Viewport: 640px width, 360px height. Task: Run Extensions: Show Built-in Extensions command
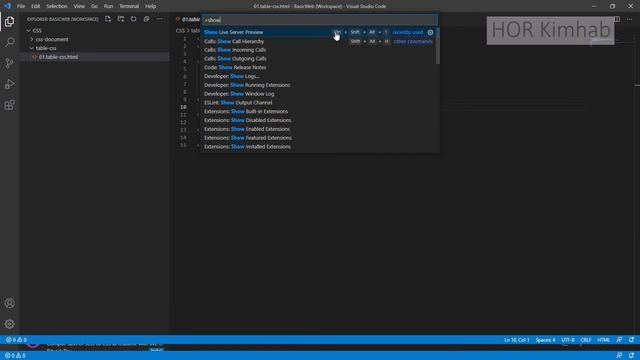tap(319, 111)
